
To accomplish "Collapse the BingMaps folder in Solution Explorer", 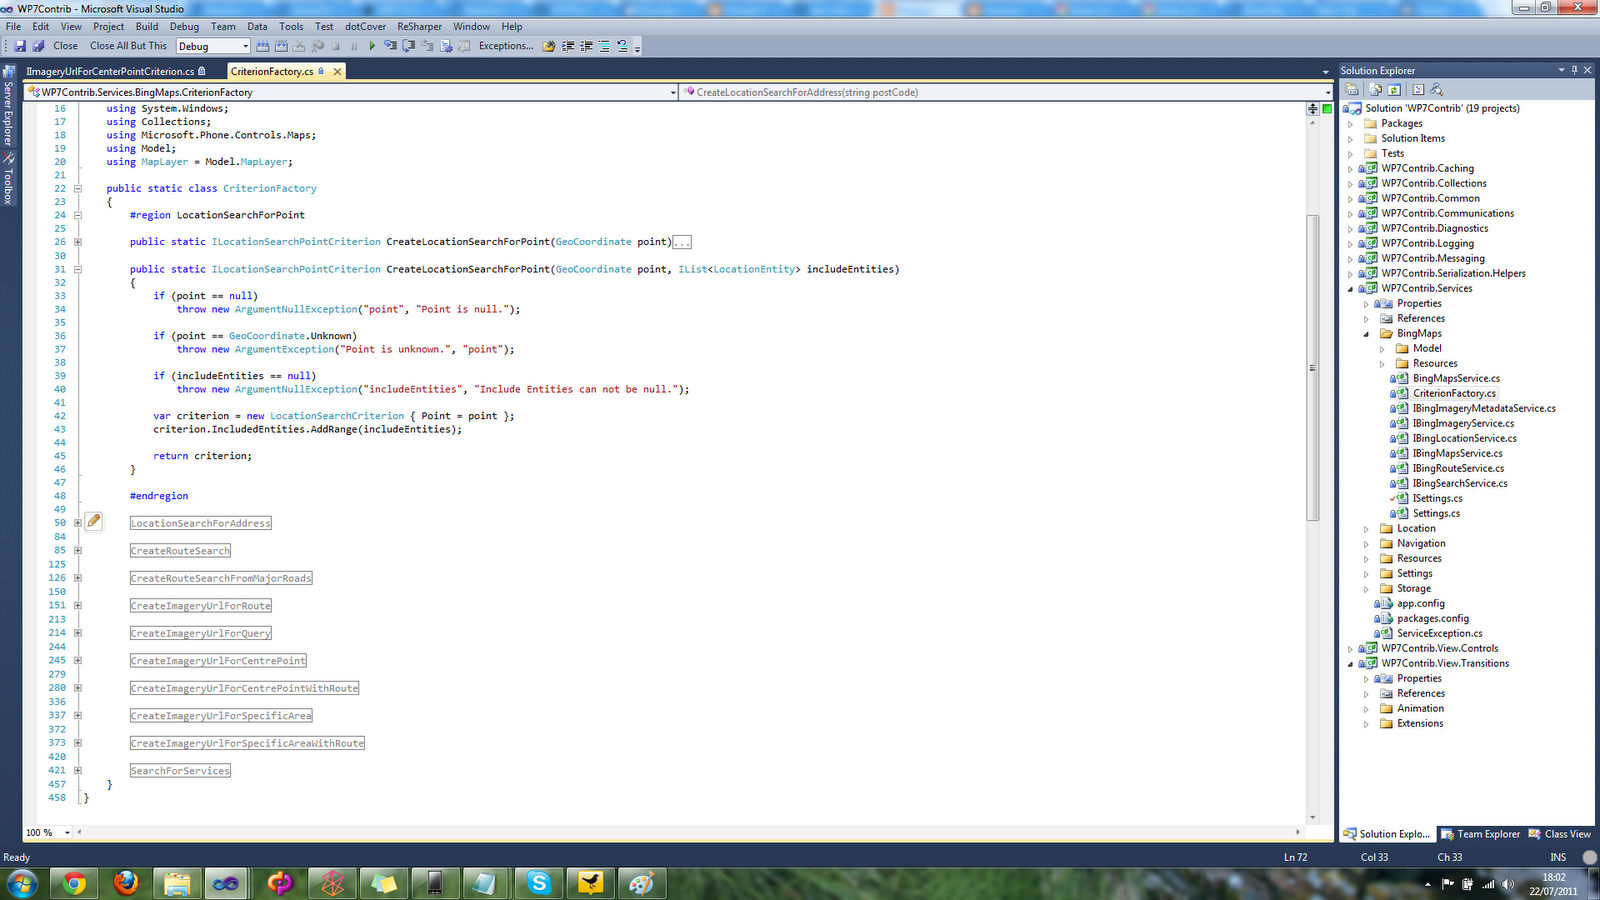I will pos(1366,333).
